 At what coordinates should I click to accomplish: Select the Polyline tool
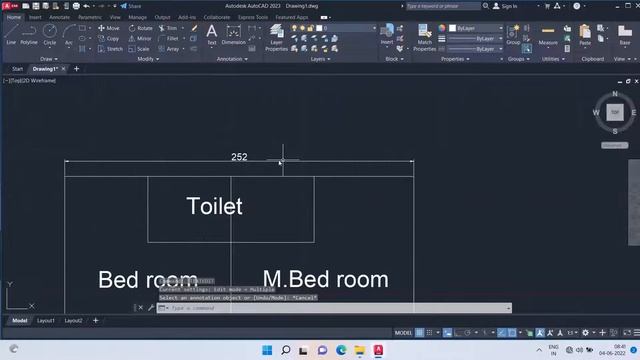(29, 34)
